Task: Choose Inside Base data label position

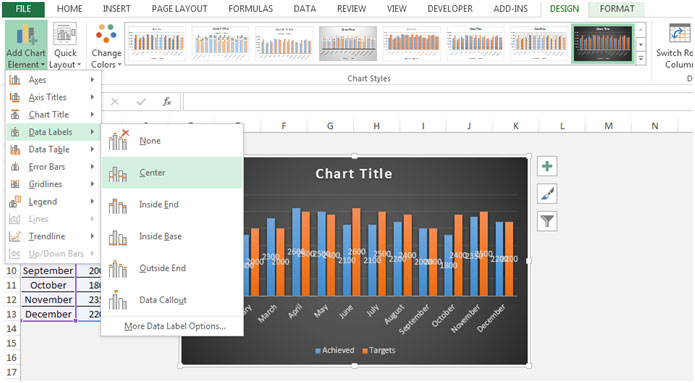Action: tap(172, 237)
